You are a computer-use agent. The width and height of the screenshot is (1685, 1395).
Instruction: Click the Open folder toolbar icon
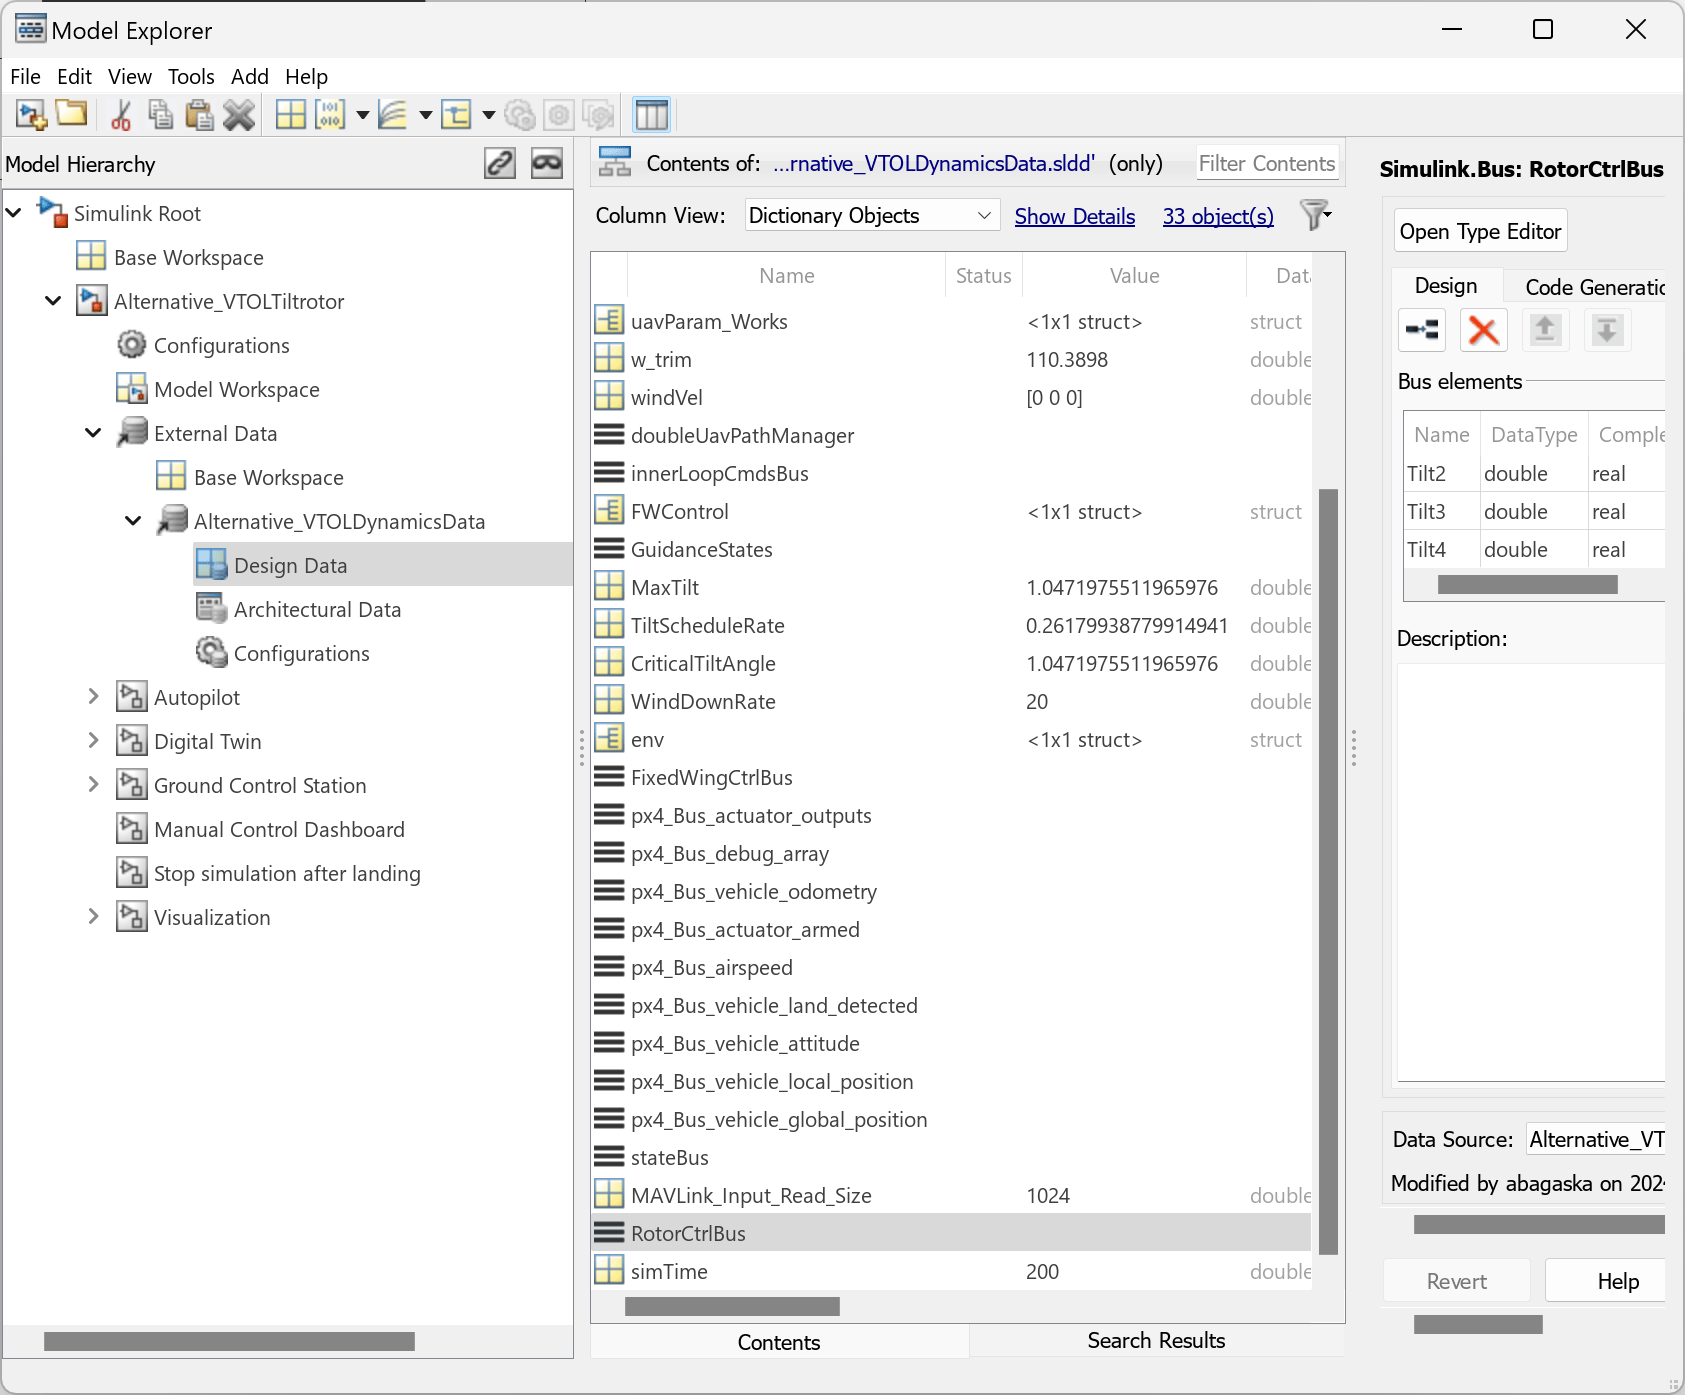pos(71,114)
